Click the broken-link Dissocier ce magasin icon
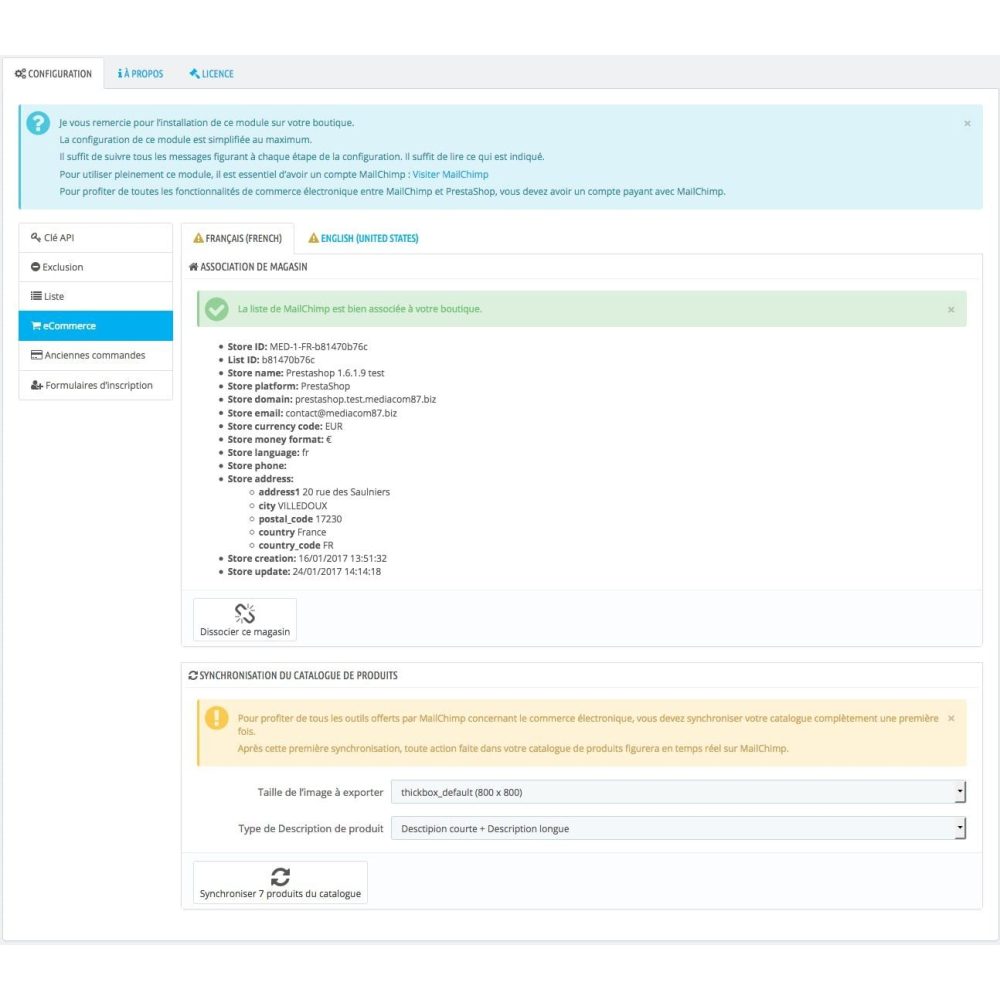 [245, 613]
